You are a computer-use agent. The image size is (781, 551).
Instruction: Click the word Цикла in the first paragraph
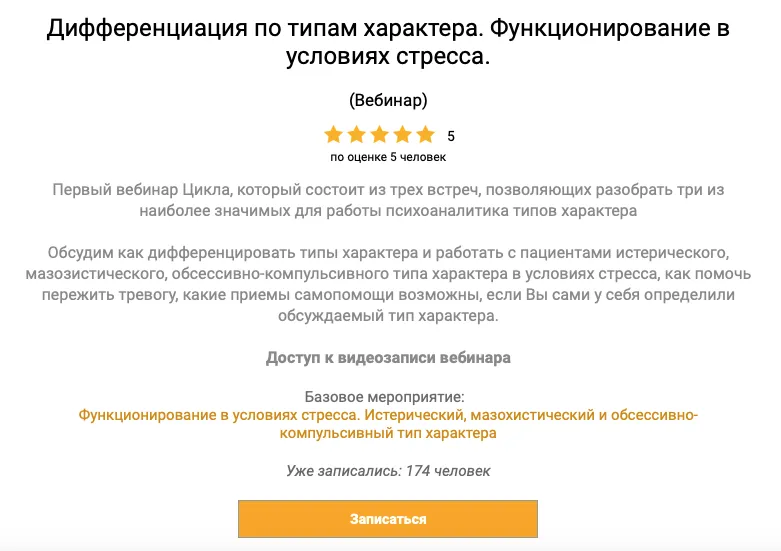[x=208, y=189]
